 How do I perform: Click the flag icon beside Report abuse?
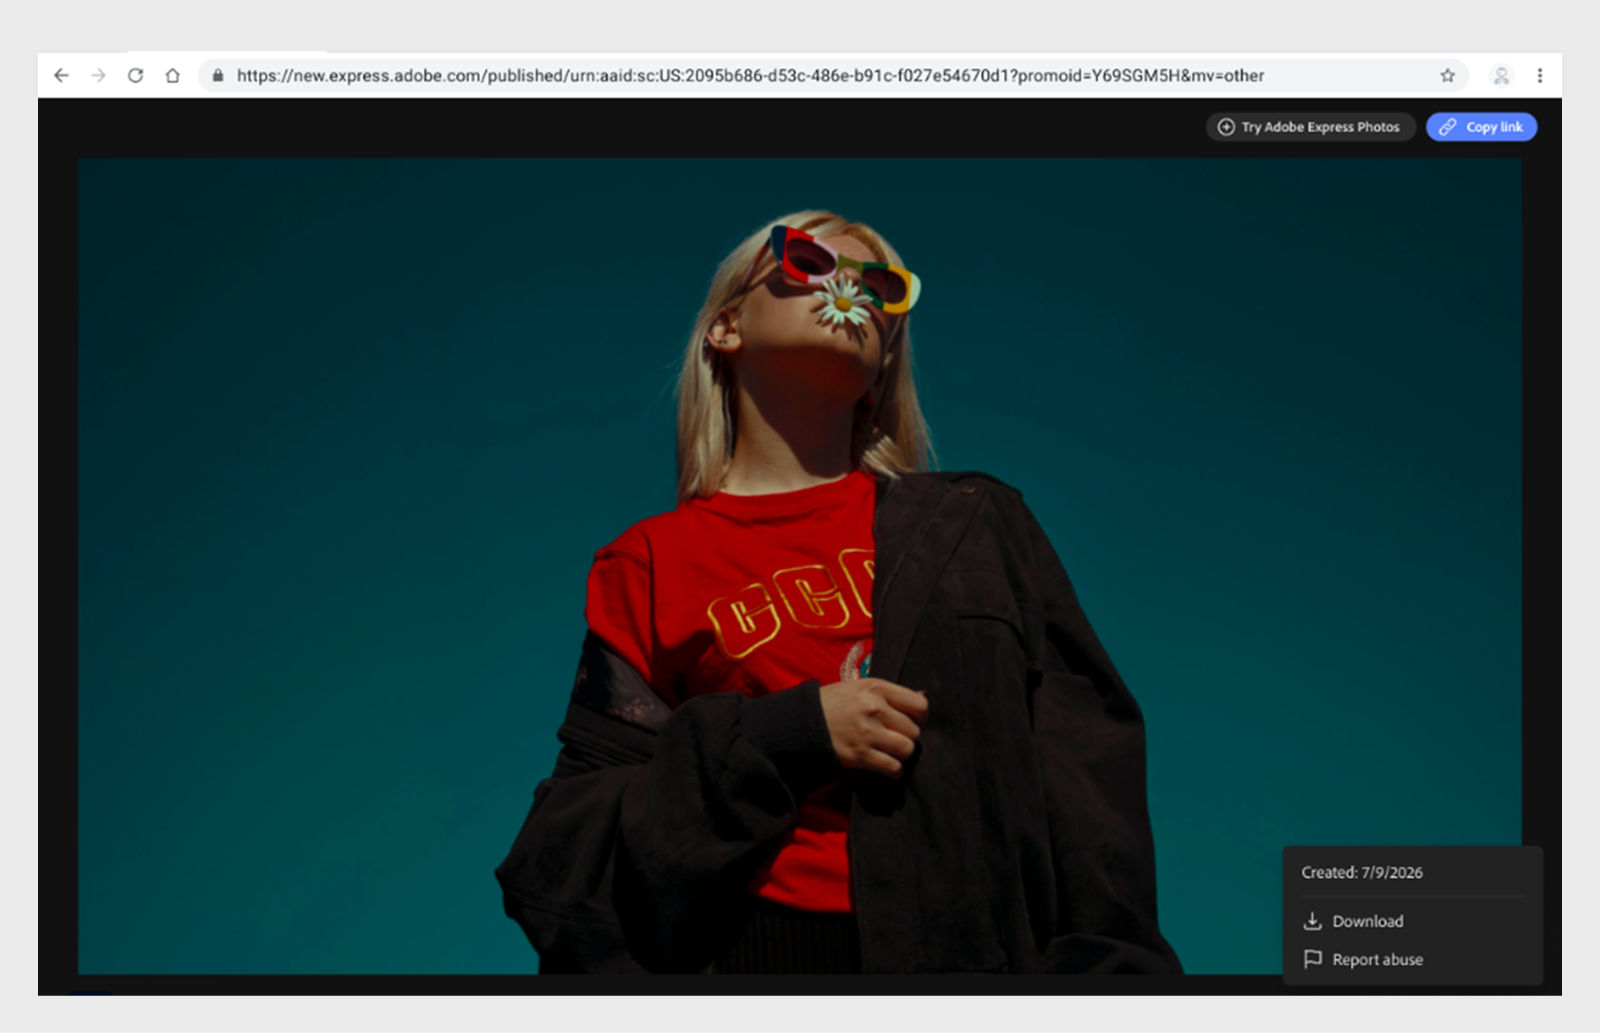tap(1313, 959)
